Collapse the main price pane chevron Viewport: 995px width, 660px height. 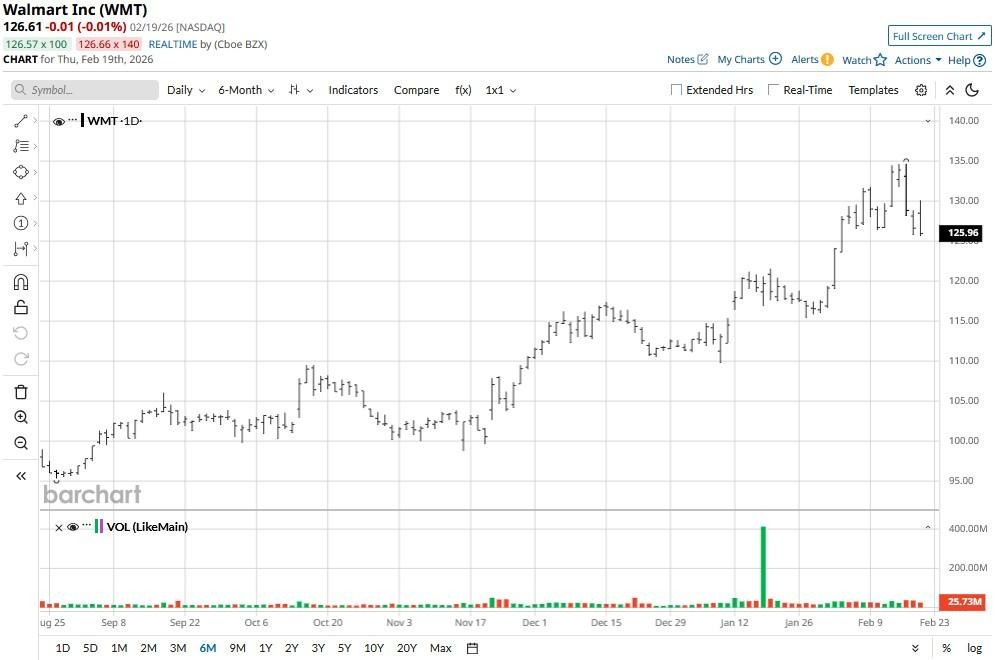click(x=928, y=121)
